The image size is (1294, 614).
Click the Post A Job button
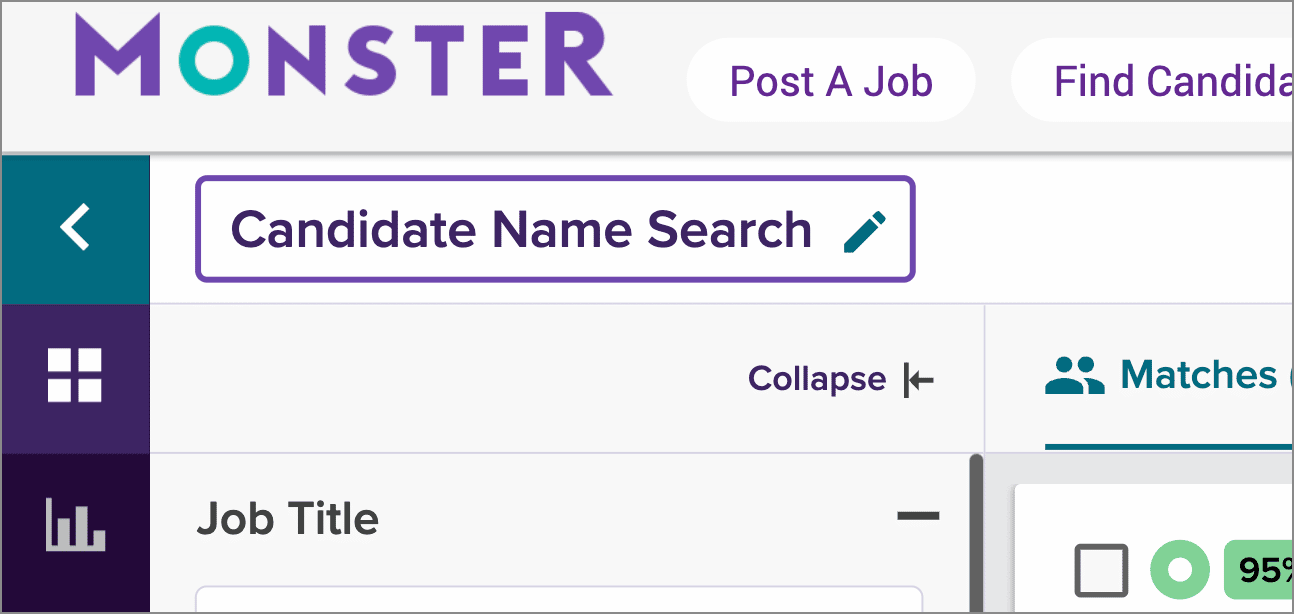[x=831, y=81]
